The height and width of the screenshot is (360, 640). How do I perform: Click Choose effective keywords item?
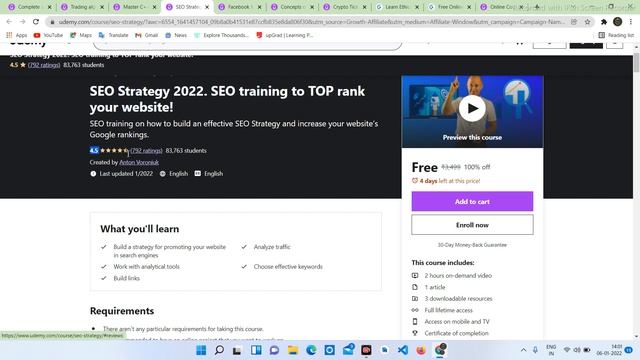(288, 267)
